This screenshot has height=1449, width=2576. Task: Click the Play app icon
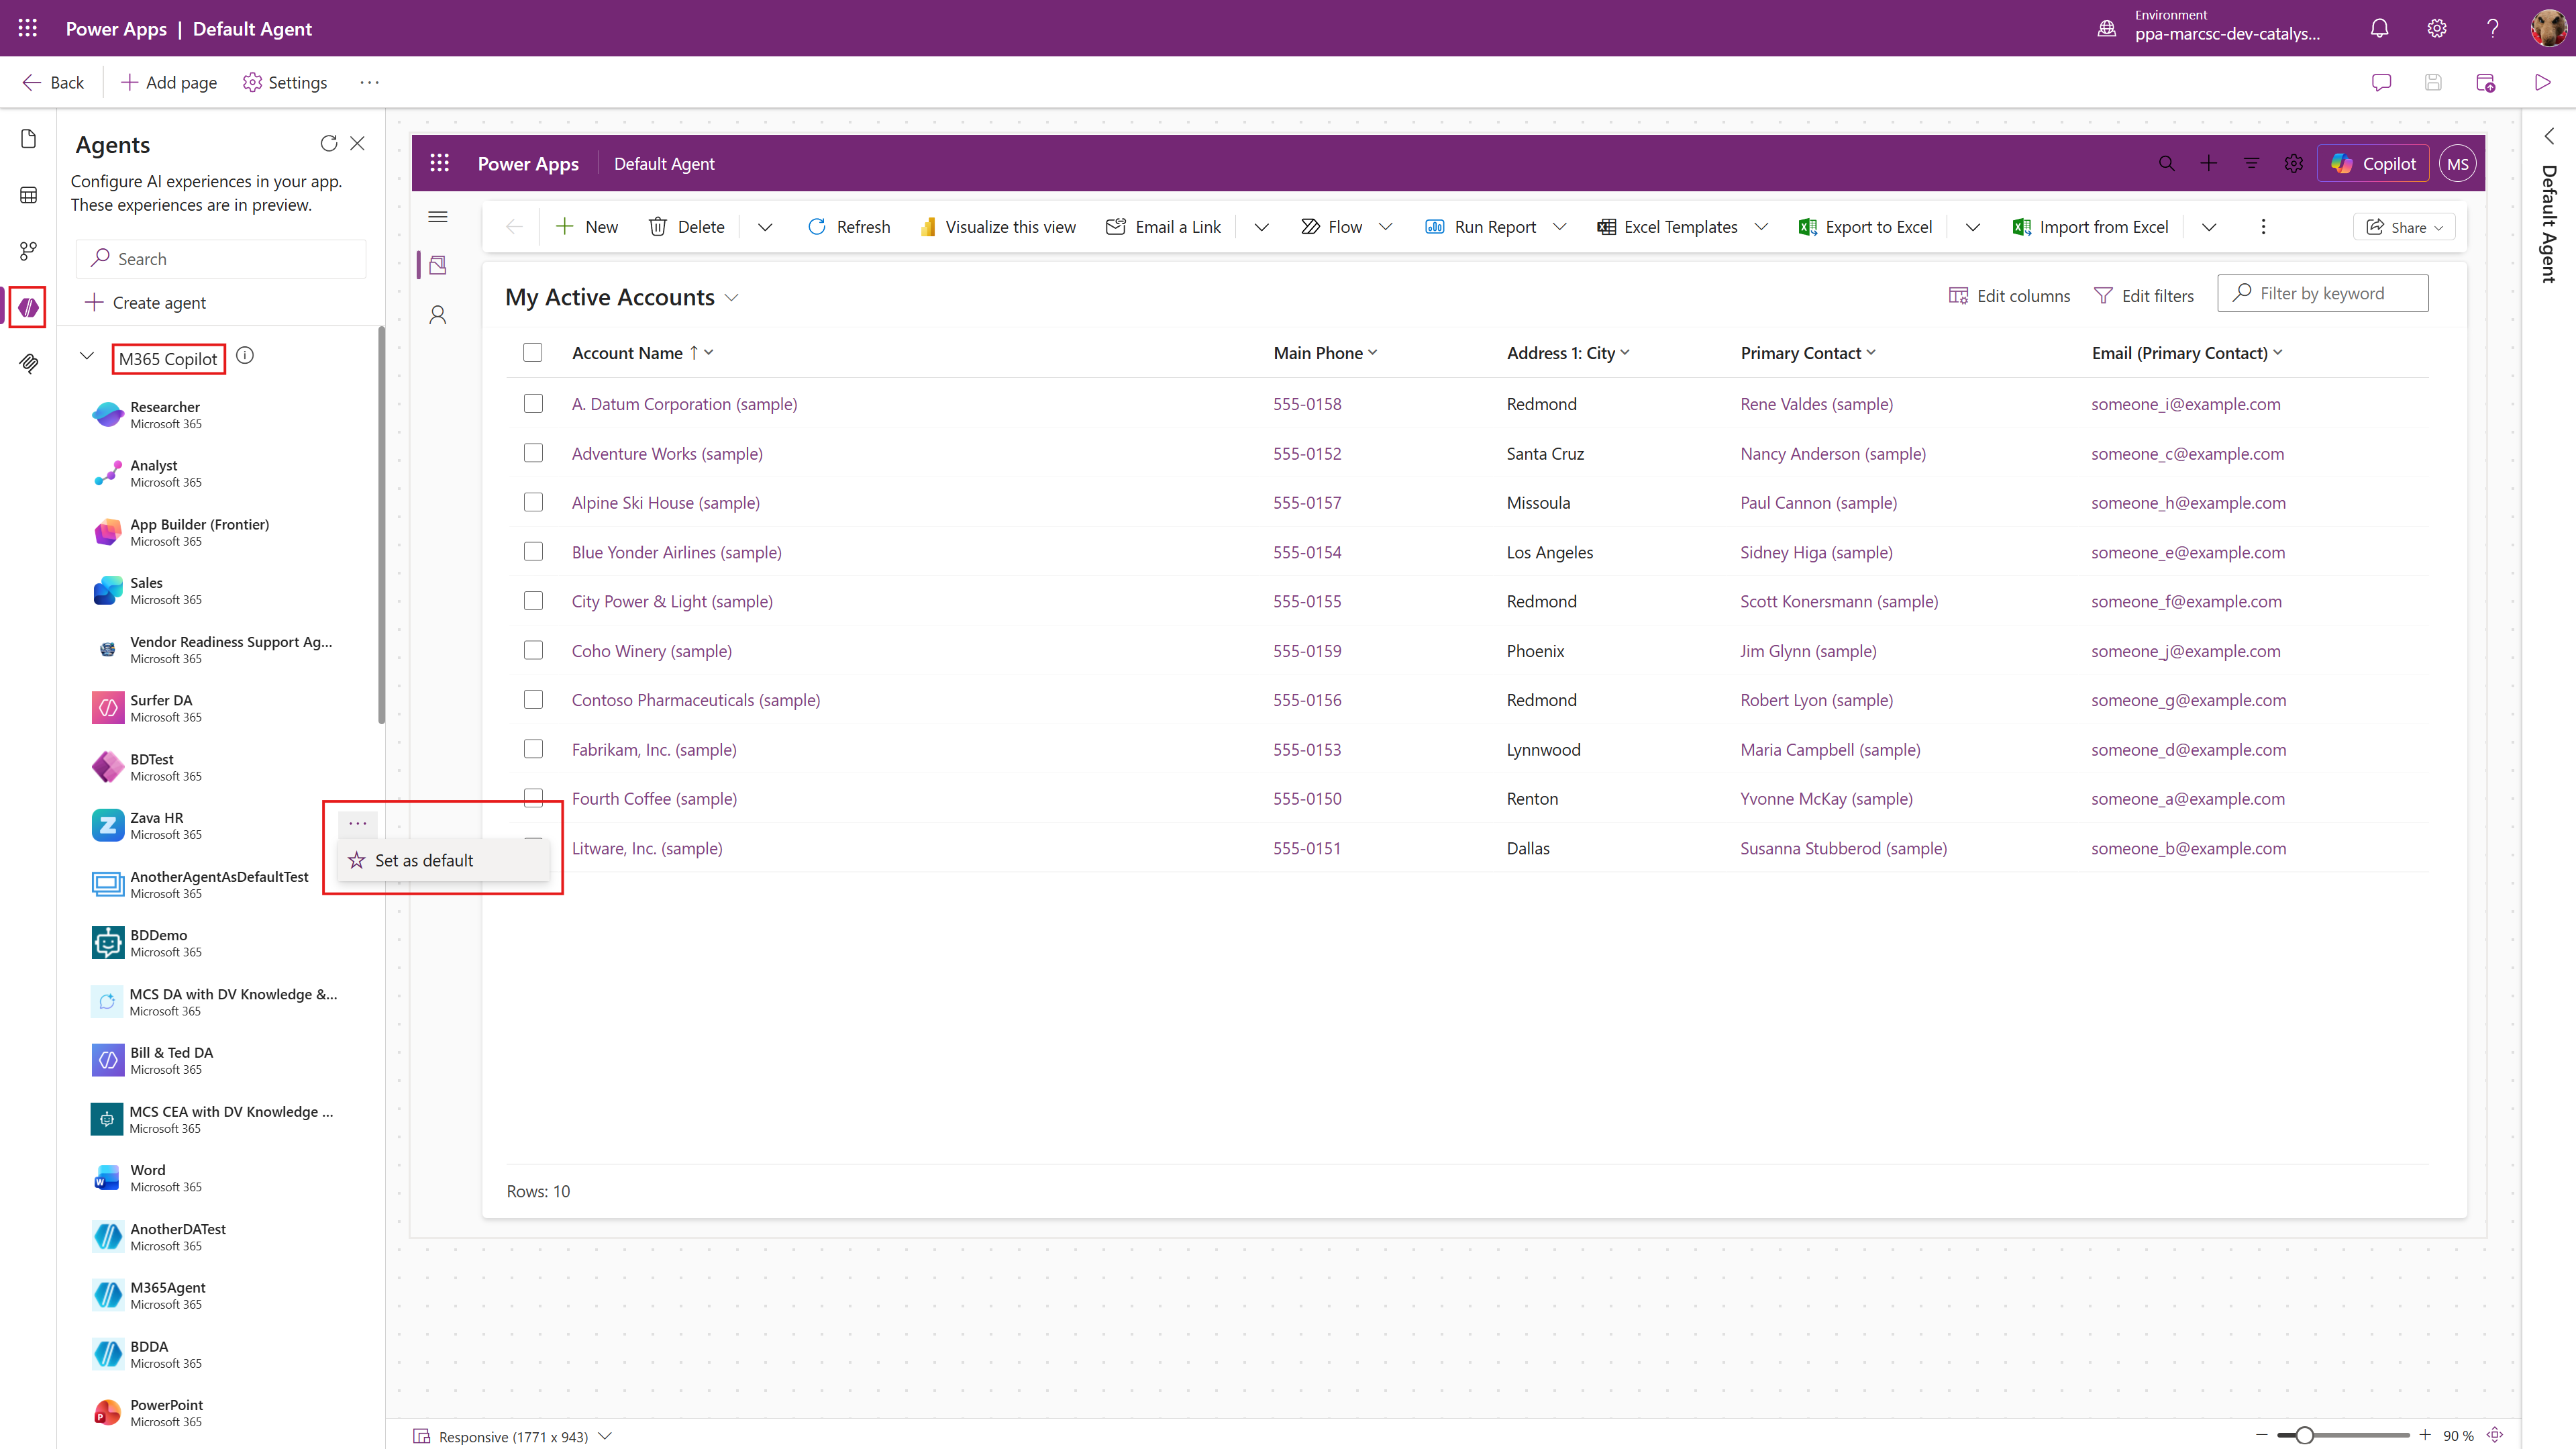click(2541, 83)
